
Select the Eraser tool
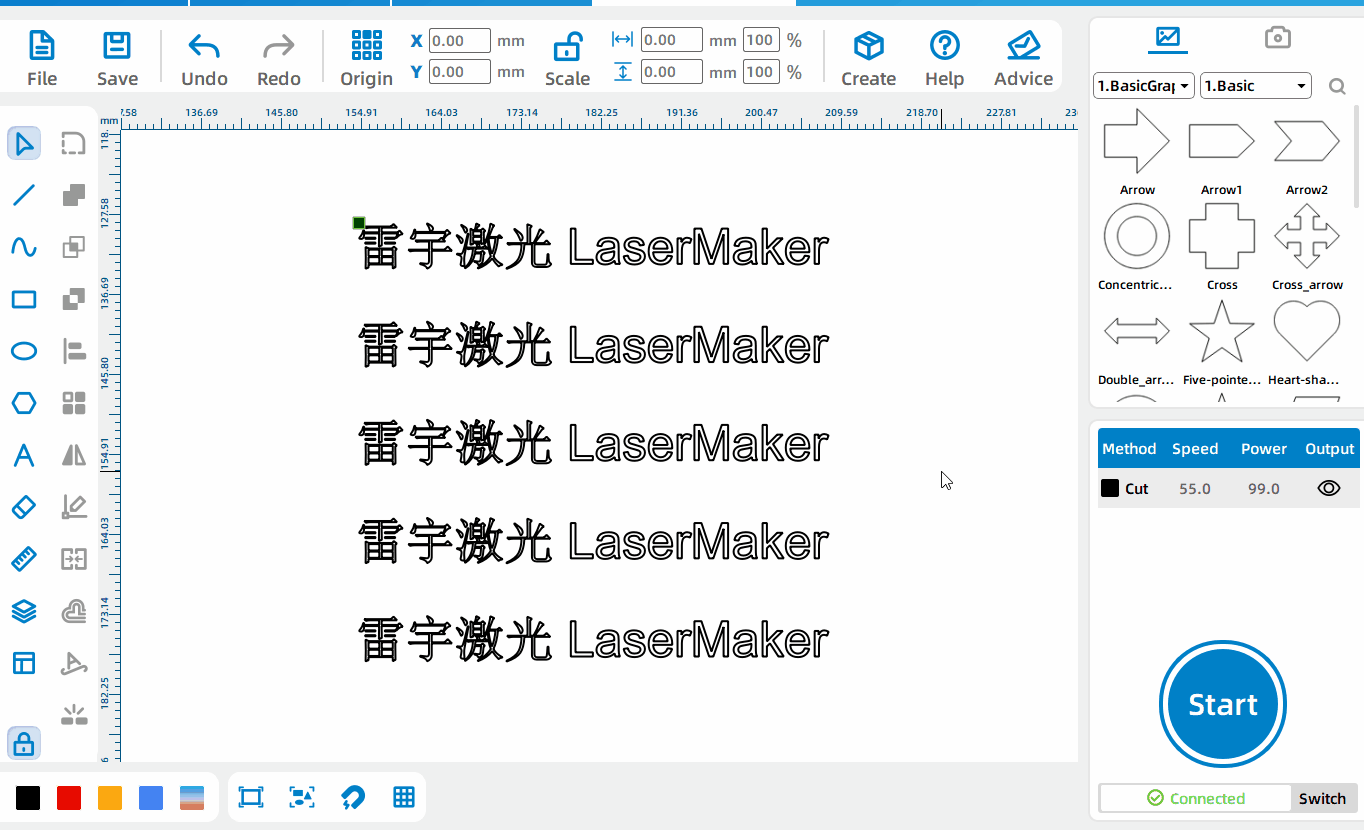[24, 507]
